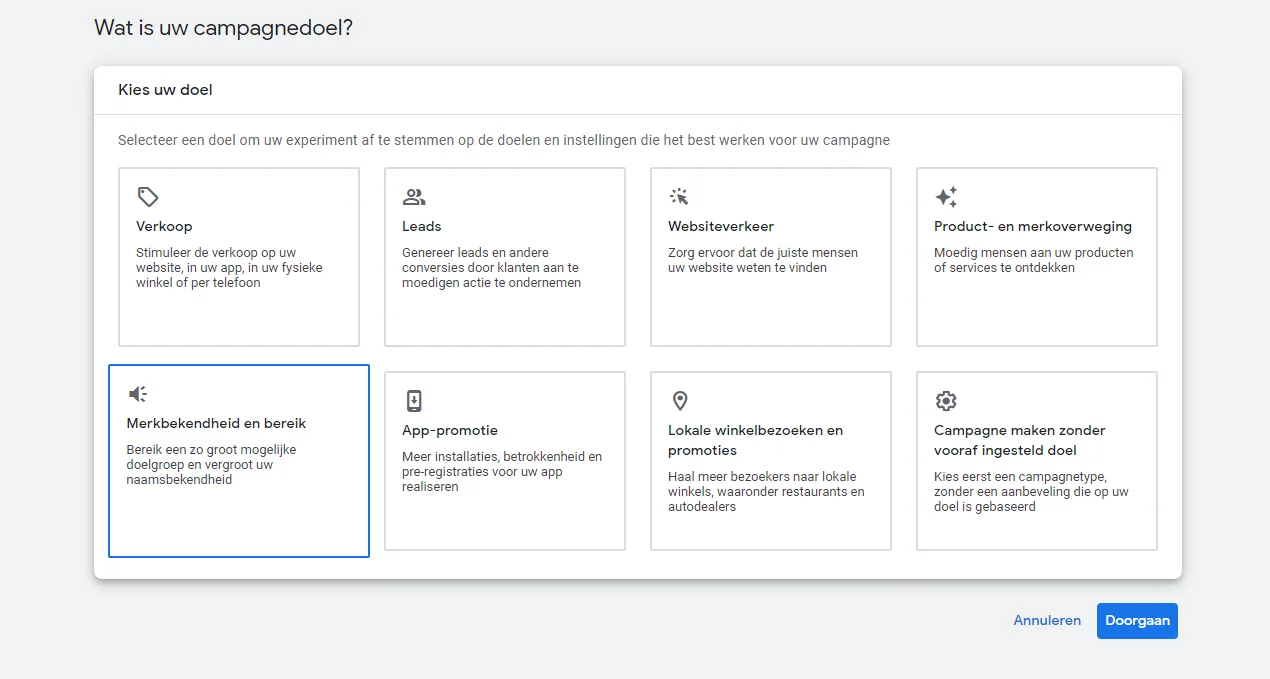The image size is (1270, 679).
Task: Click the Leads description about generating conversions
Action: pos(492,268)
